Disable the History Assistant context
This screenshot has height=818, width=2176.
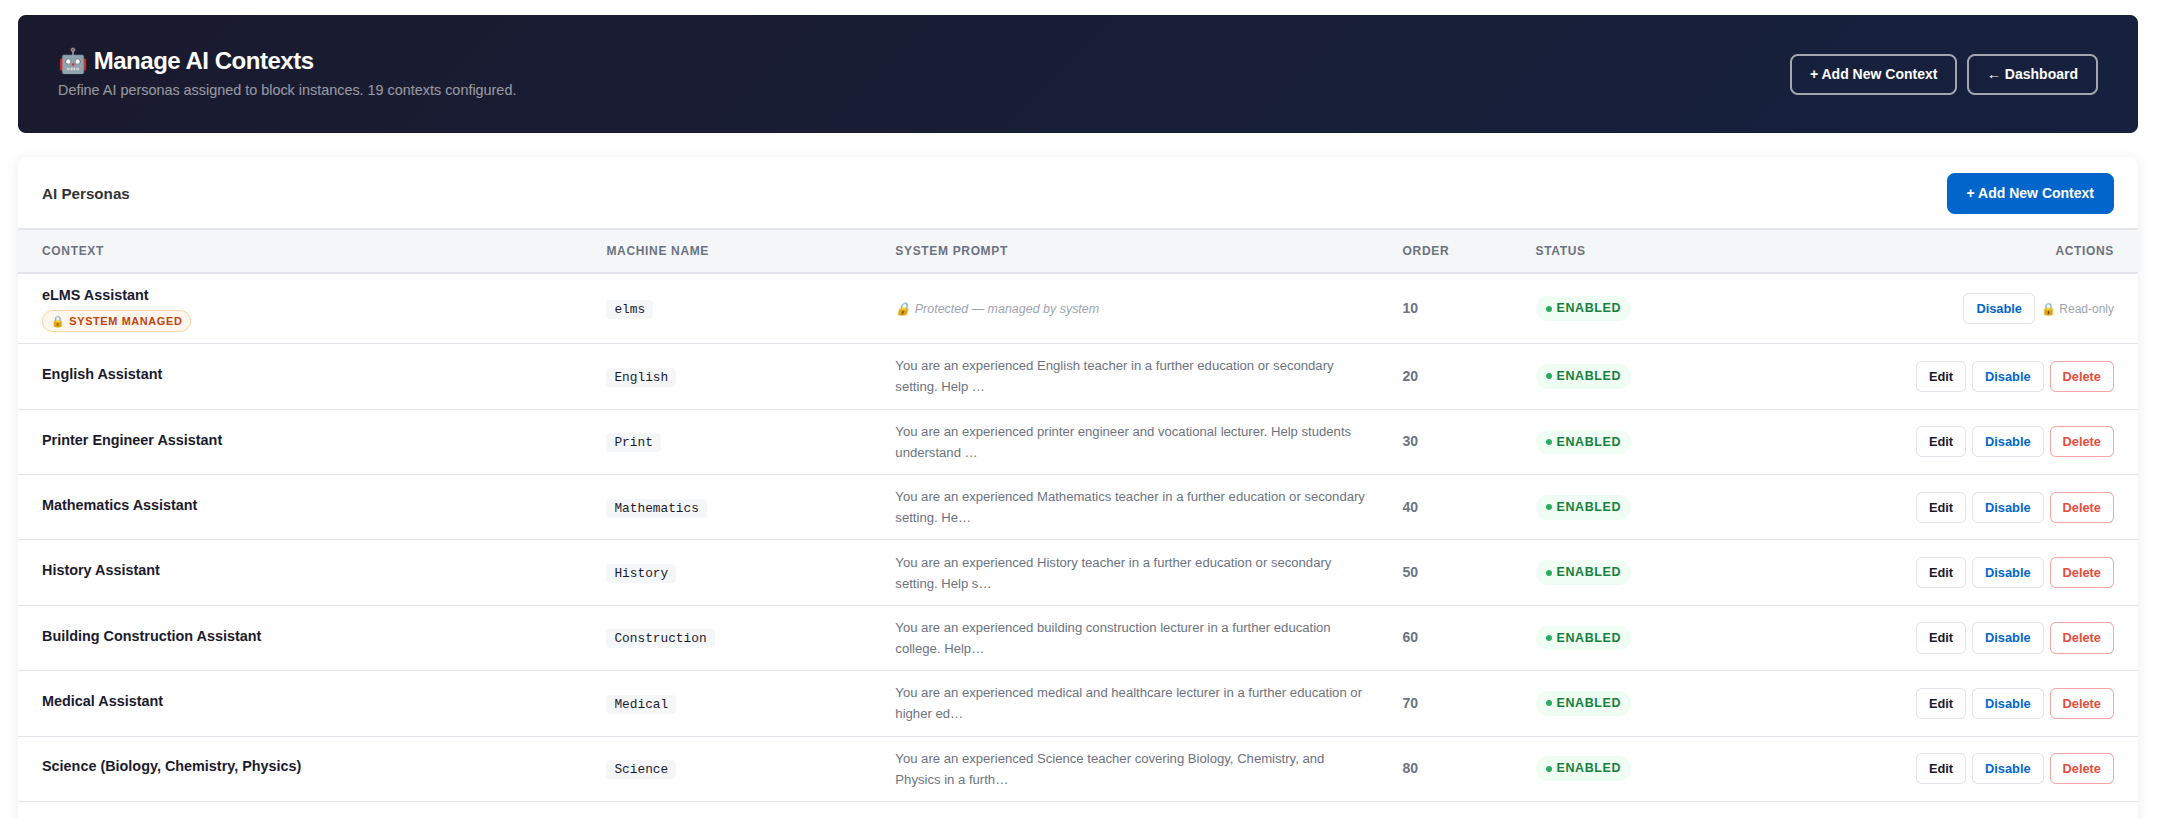click(2008, 573)
